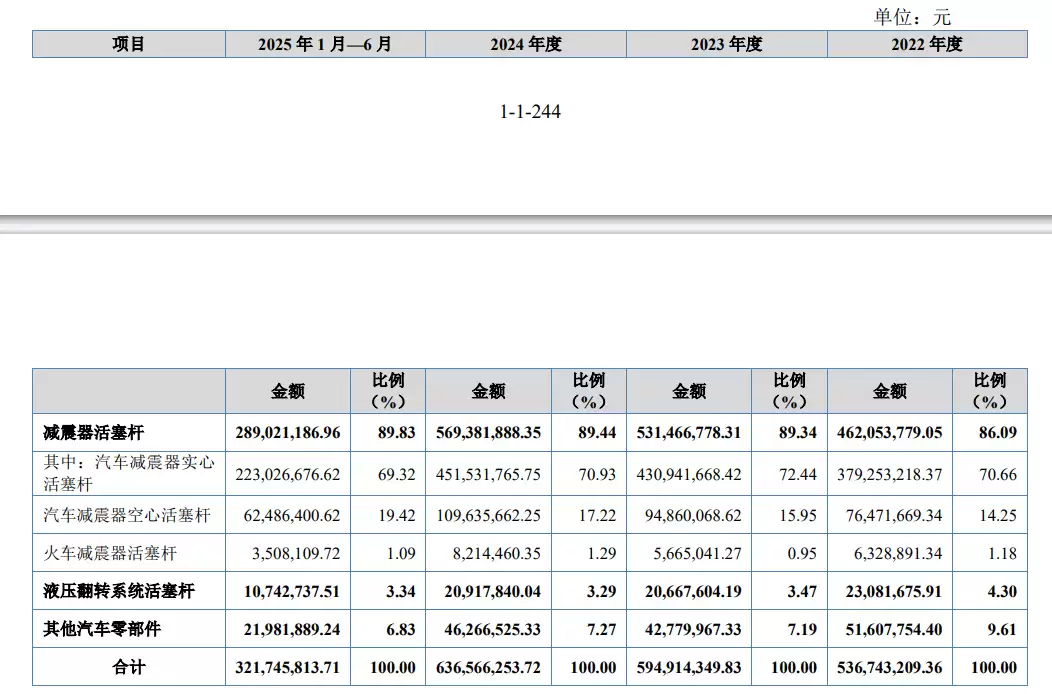Click the "项目" header cell
The image size is (1052, 694).
tap(128, 44)
